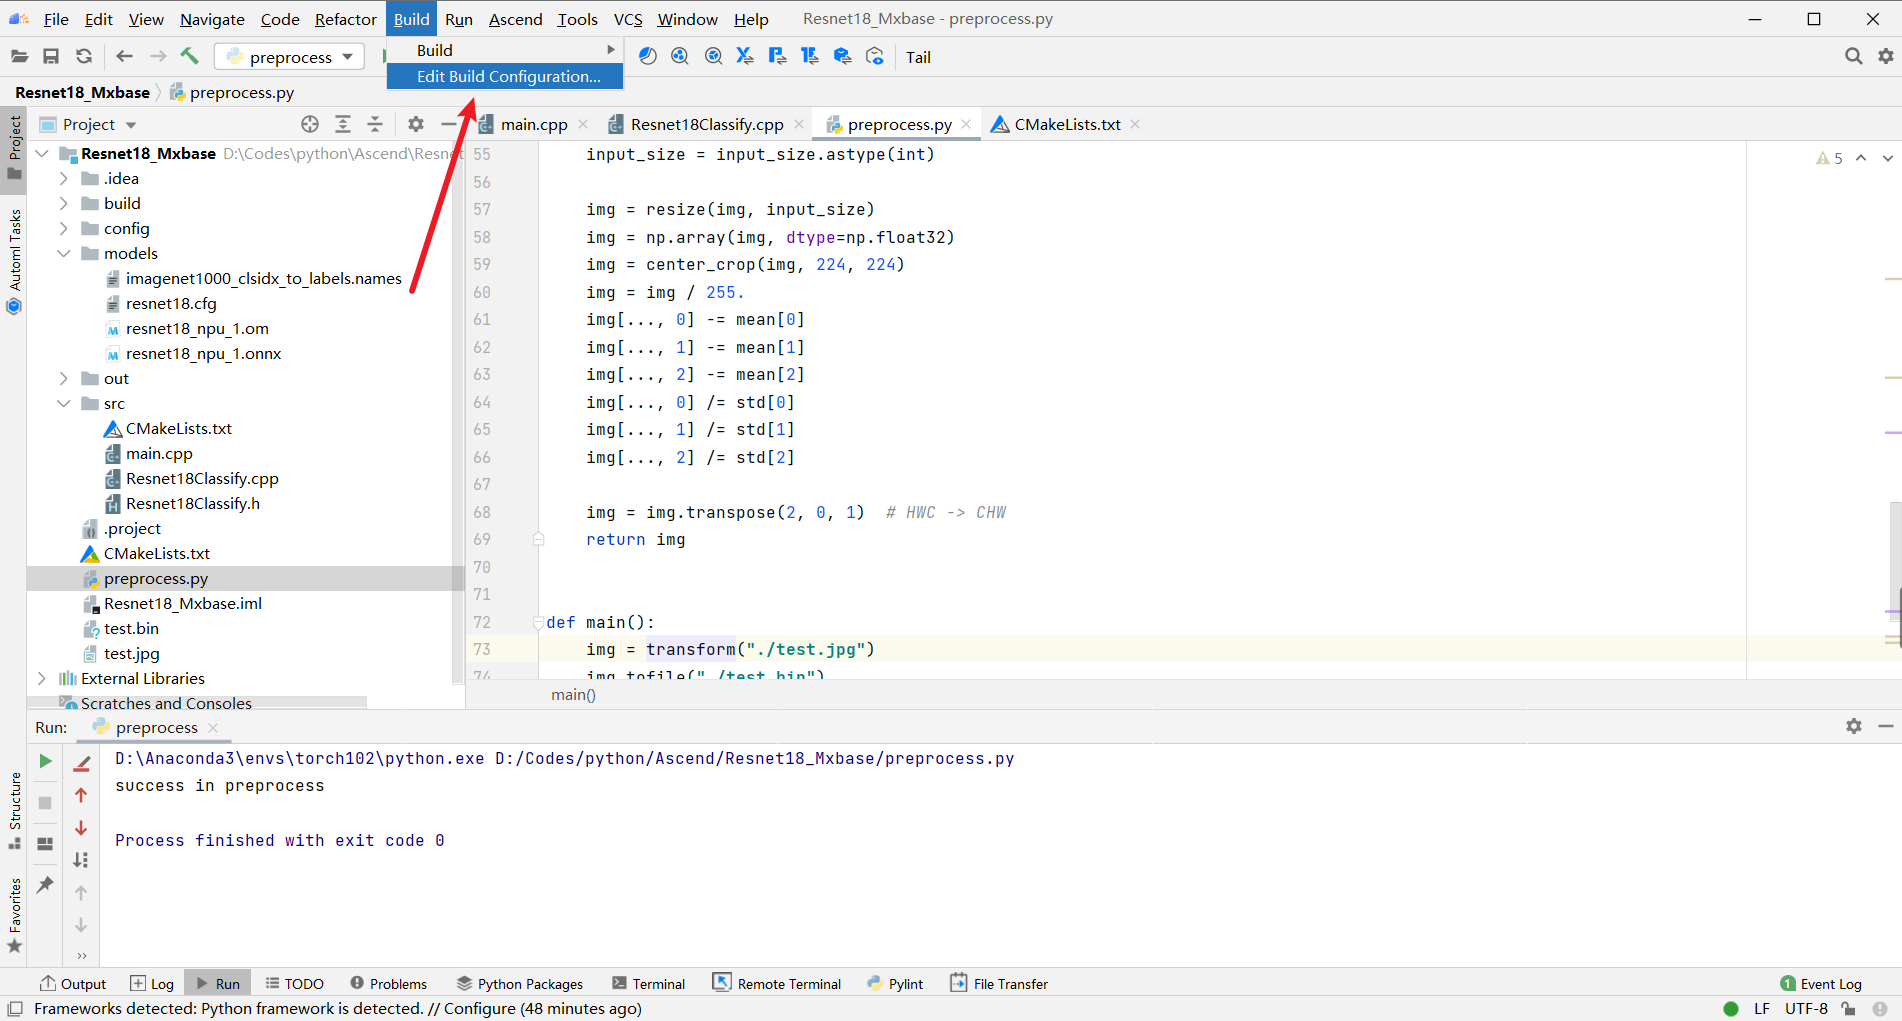Expand the .idea folder
This screenshot has width=1902, height=1021.
tap(64, 178)
